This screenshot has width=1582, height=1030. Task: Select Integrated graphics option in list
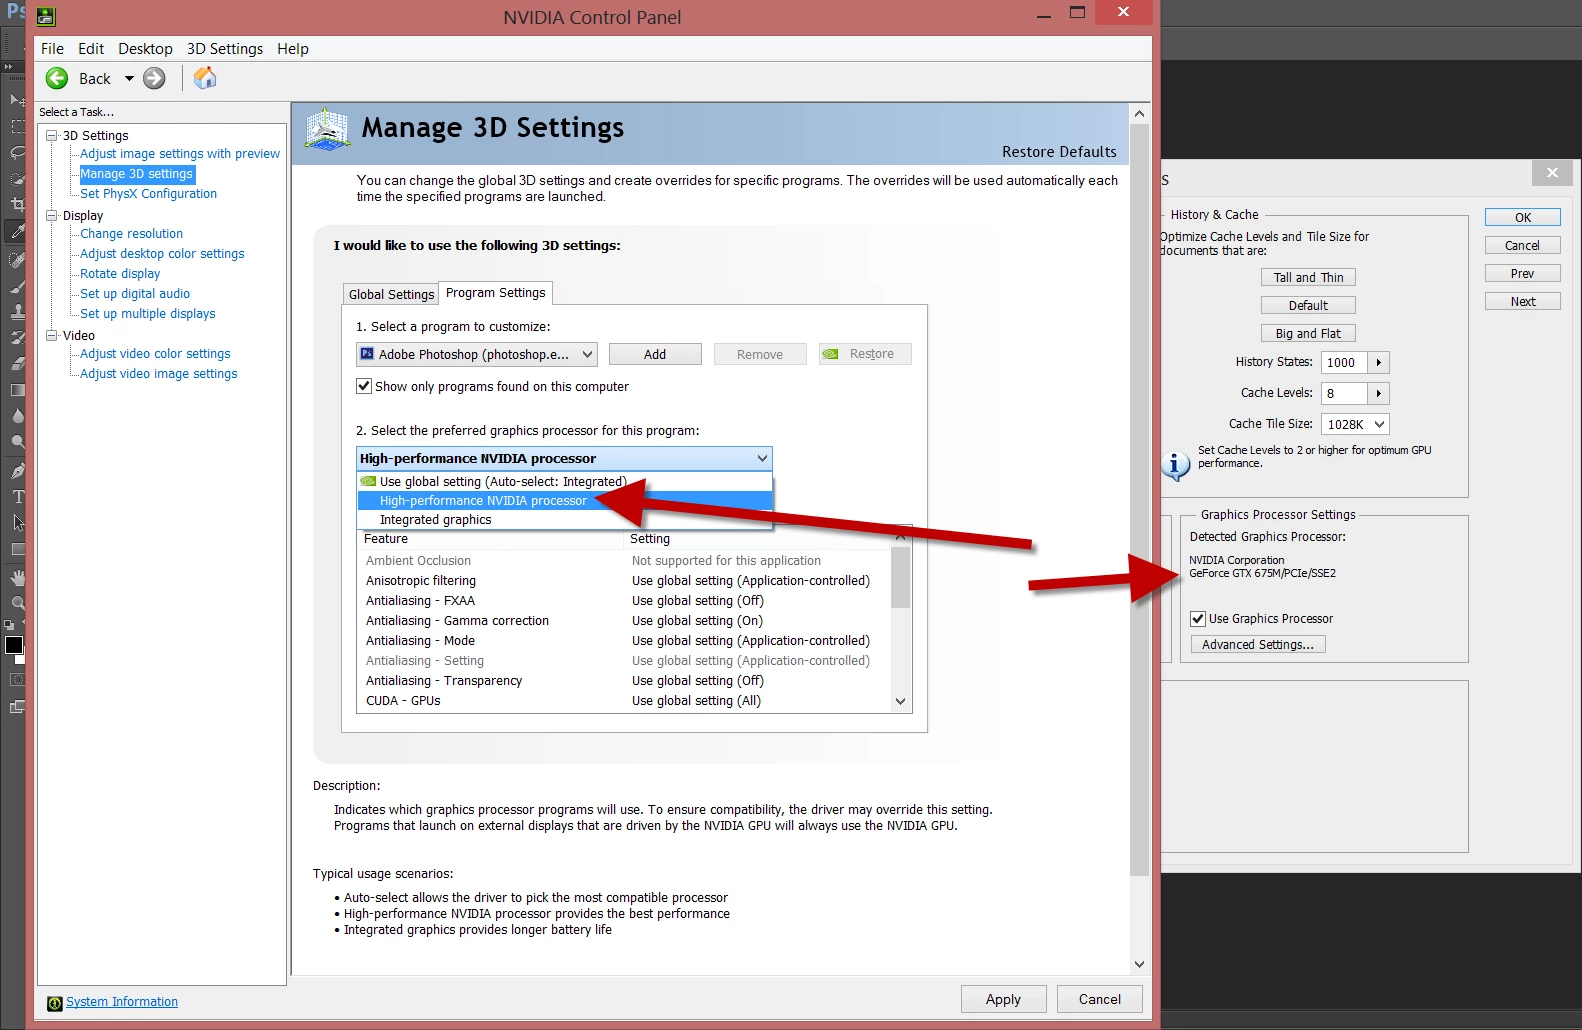coord(565,520)
